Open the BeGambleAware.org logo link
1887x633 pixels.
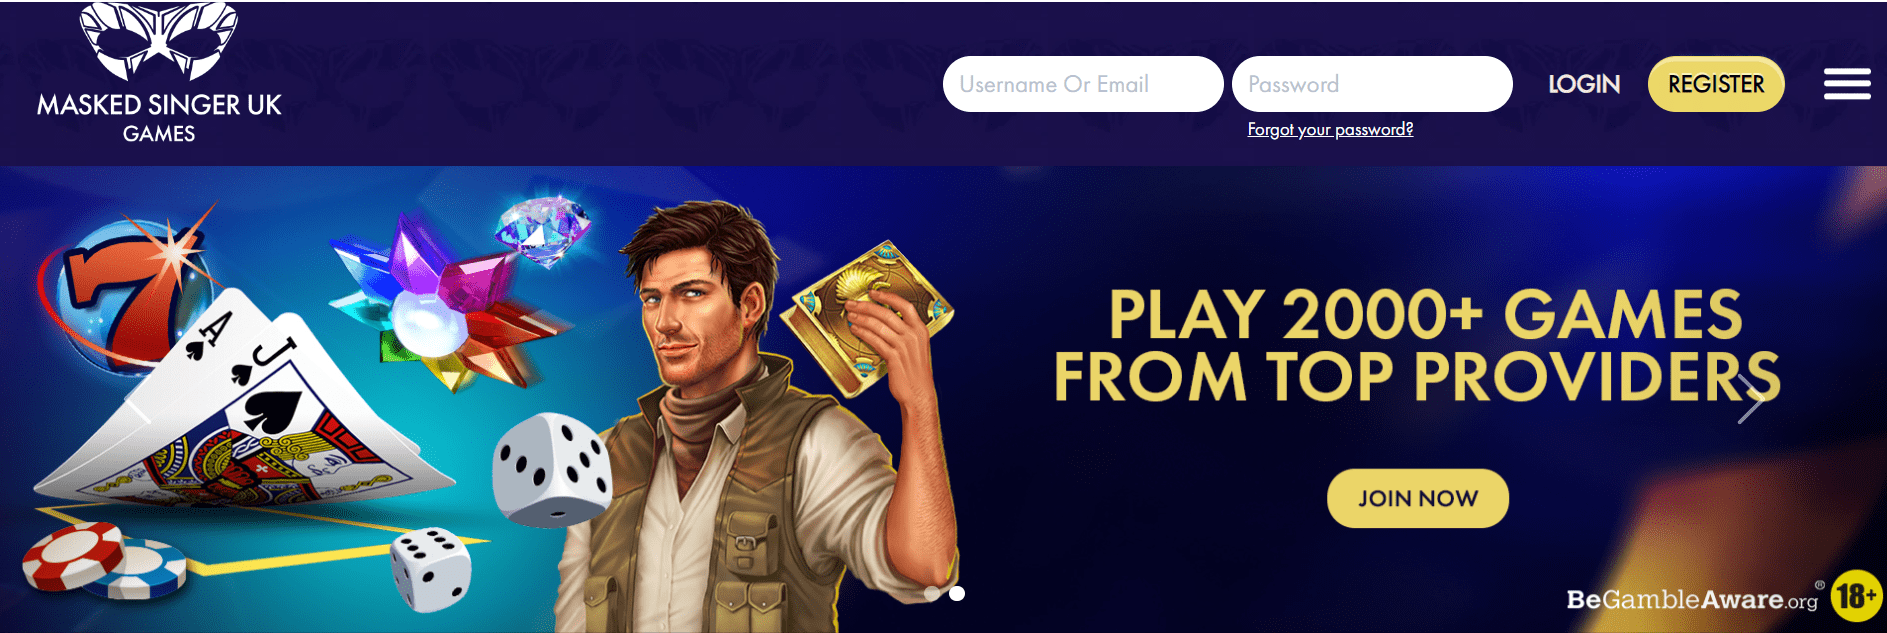pos(1693,599)
